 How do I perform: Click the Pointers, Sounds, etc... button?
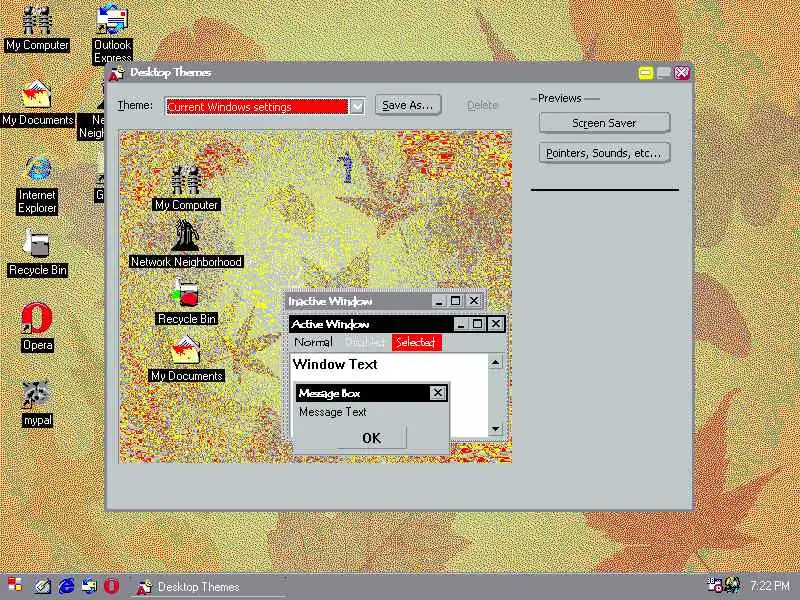point(604,153)
